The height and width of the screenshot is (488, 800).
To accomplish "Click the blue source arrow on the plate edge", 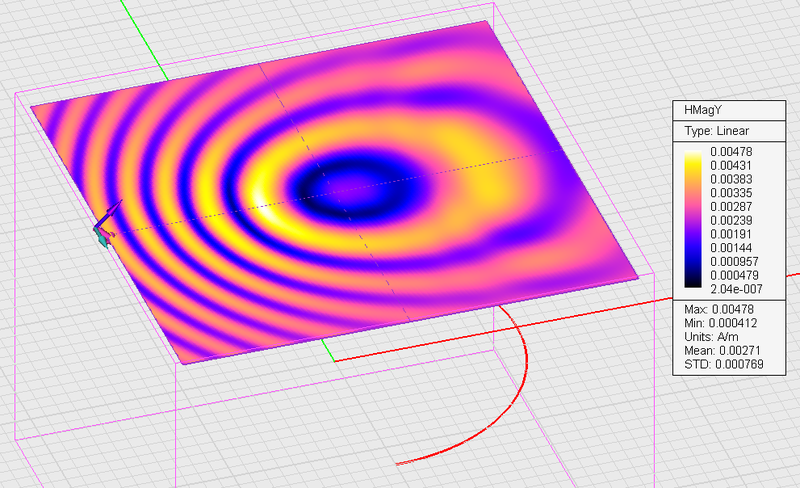I will (112, 211).
